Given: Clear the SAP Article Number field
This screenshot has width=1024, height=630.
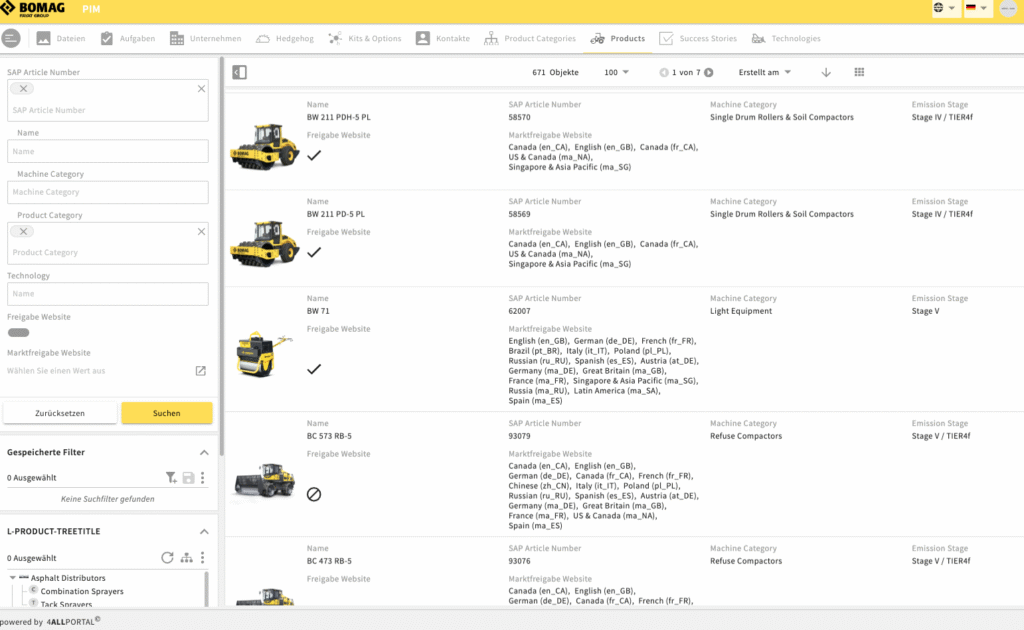Looking at the screenshot, I should (x=201, y=89).
